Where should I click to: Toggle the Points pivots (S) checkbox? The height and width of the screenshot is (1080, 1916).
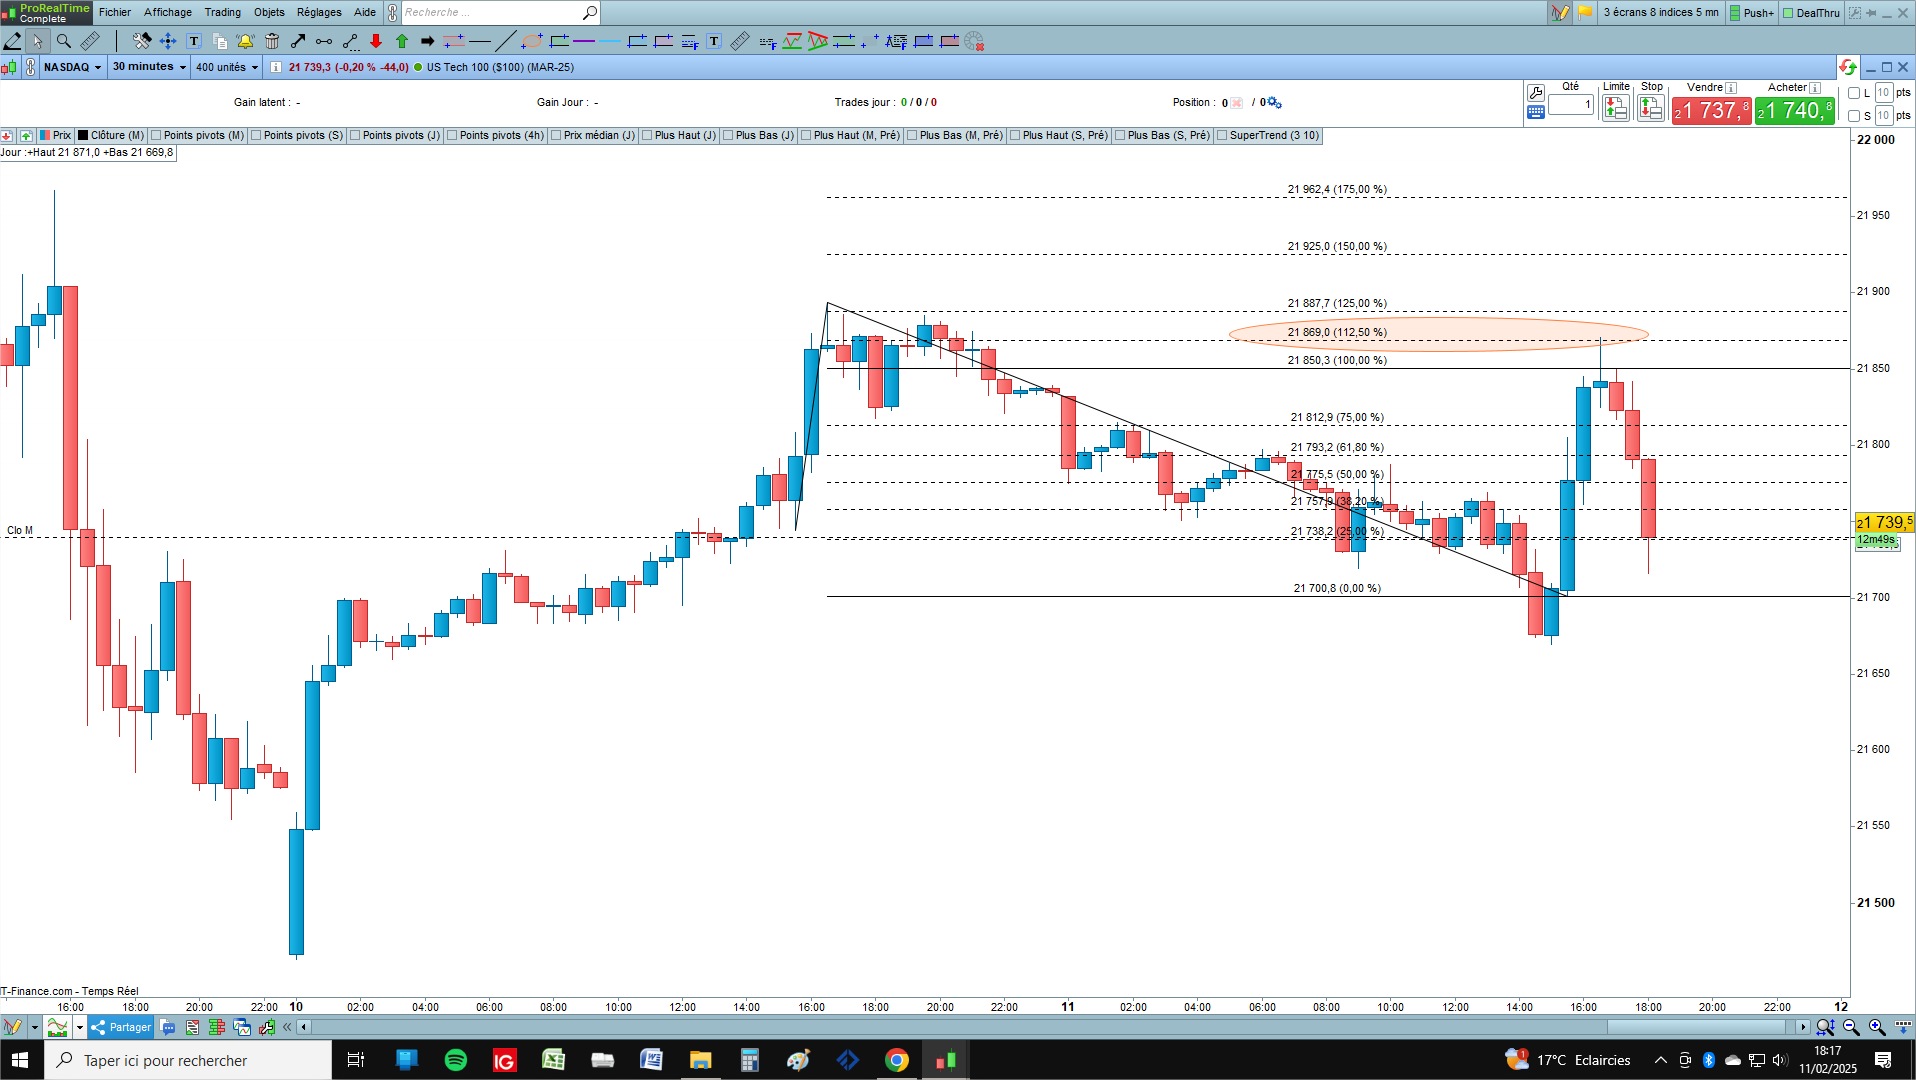point(256,136)
